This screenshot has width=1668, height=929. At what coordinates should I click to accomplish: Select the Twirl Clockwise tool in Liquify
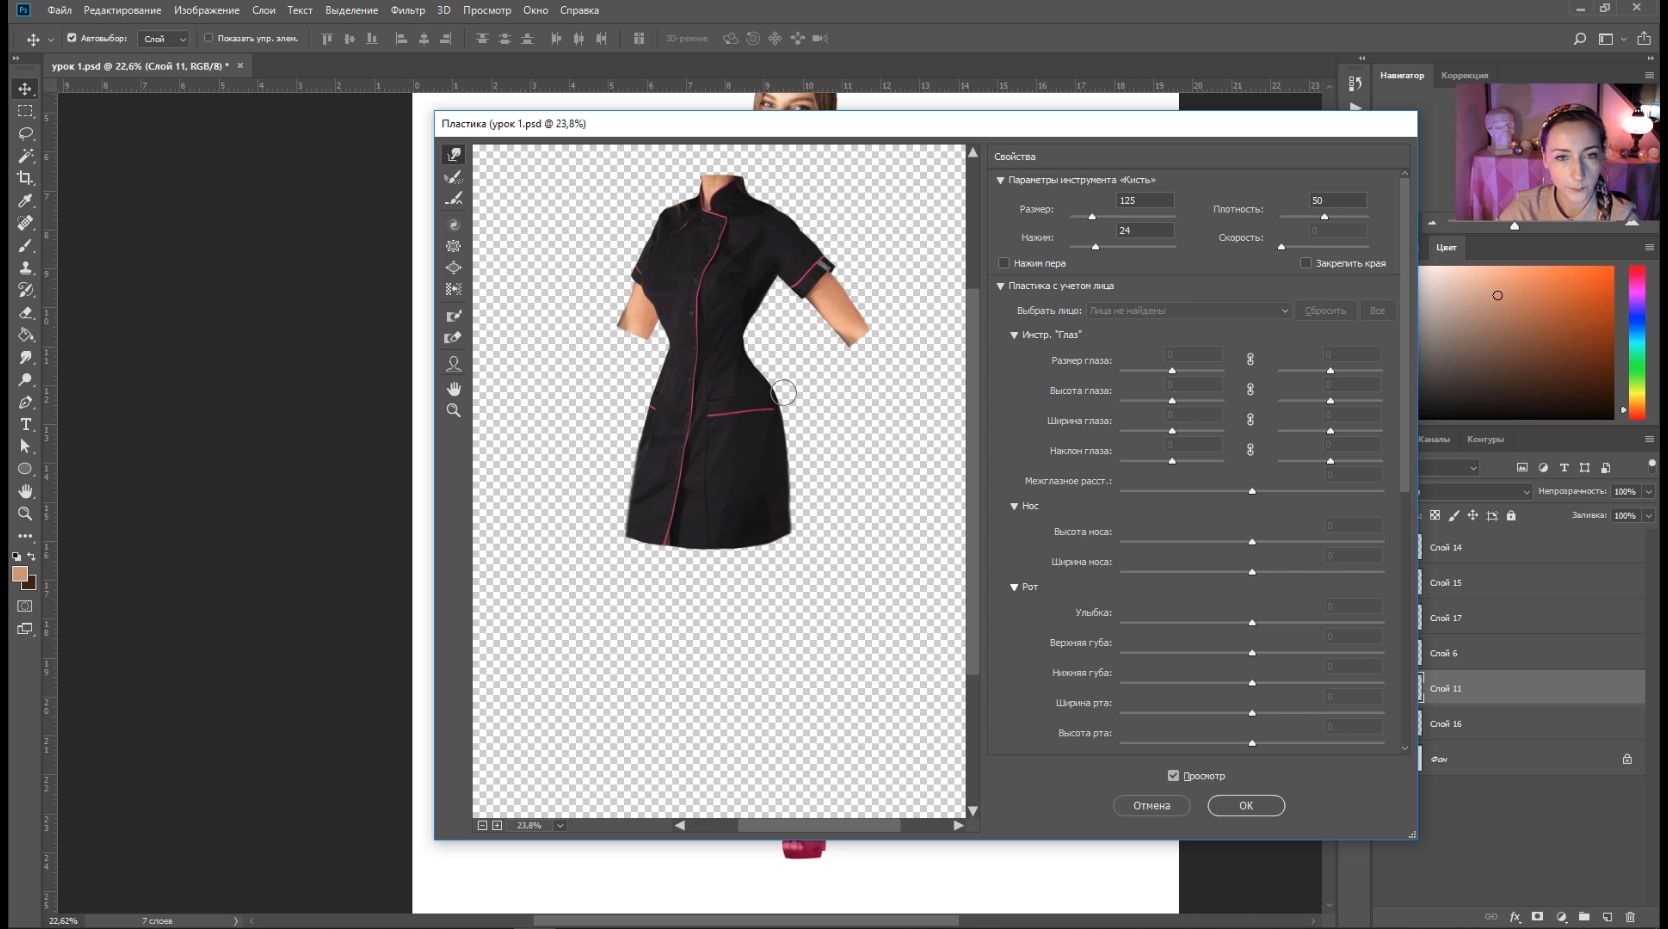coord(454,225)
